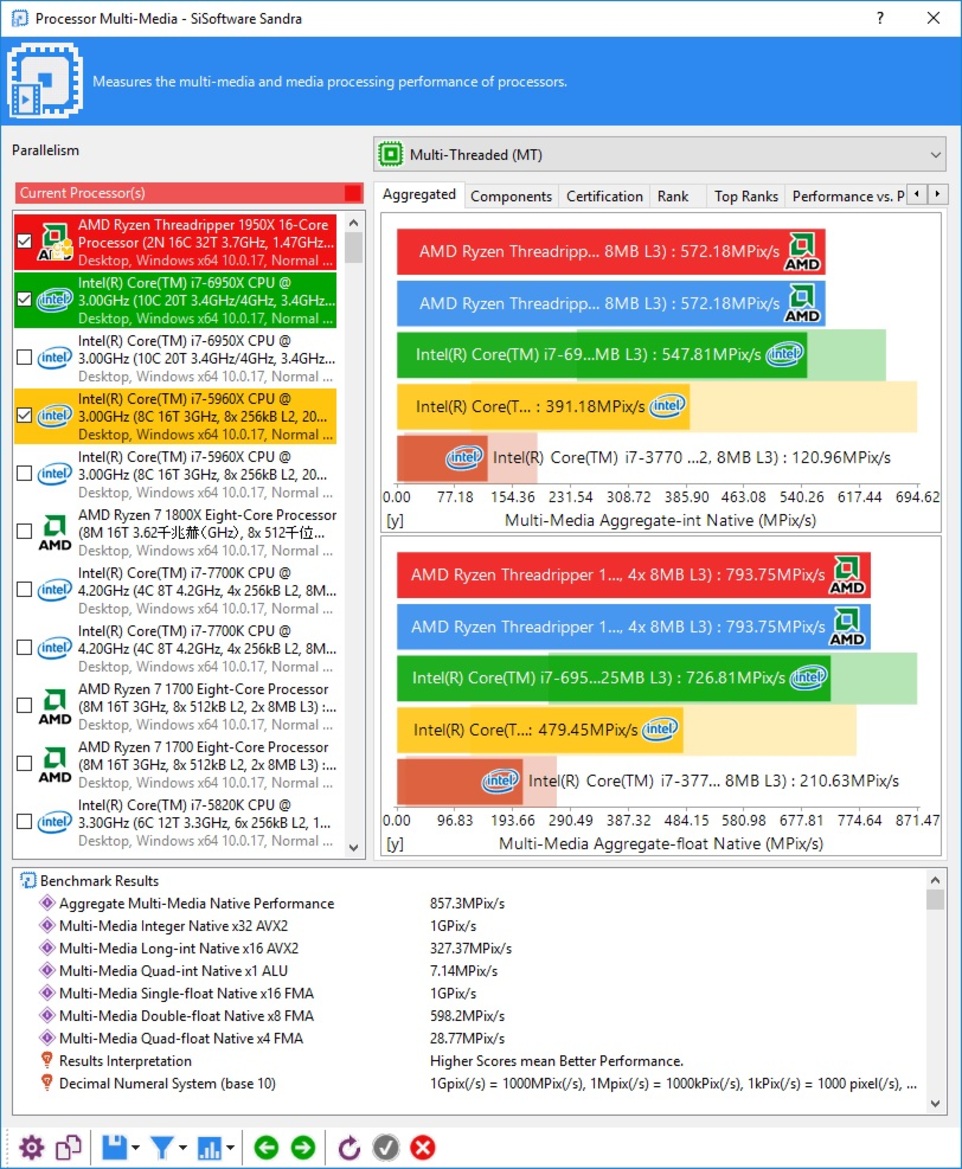This screenshot has width=962, height=1169.
Task: Open the Performance vs. P tab
Action: point(848,196)
